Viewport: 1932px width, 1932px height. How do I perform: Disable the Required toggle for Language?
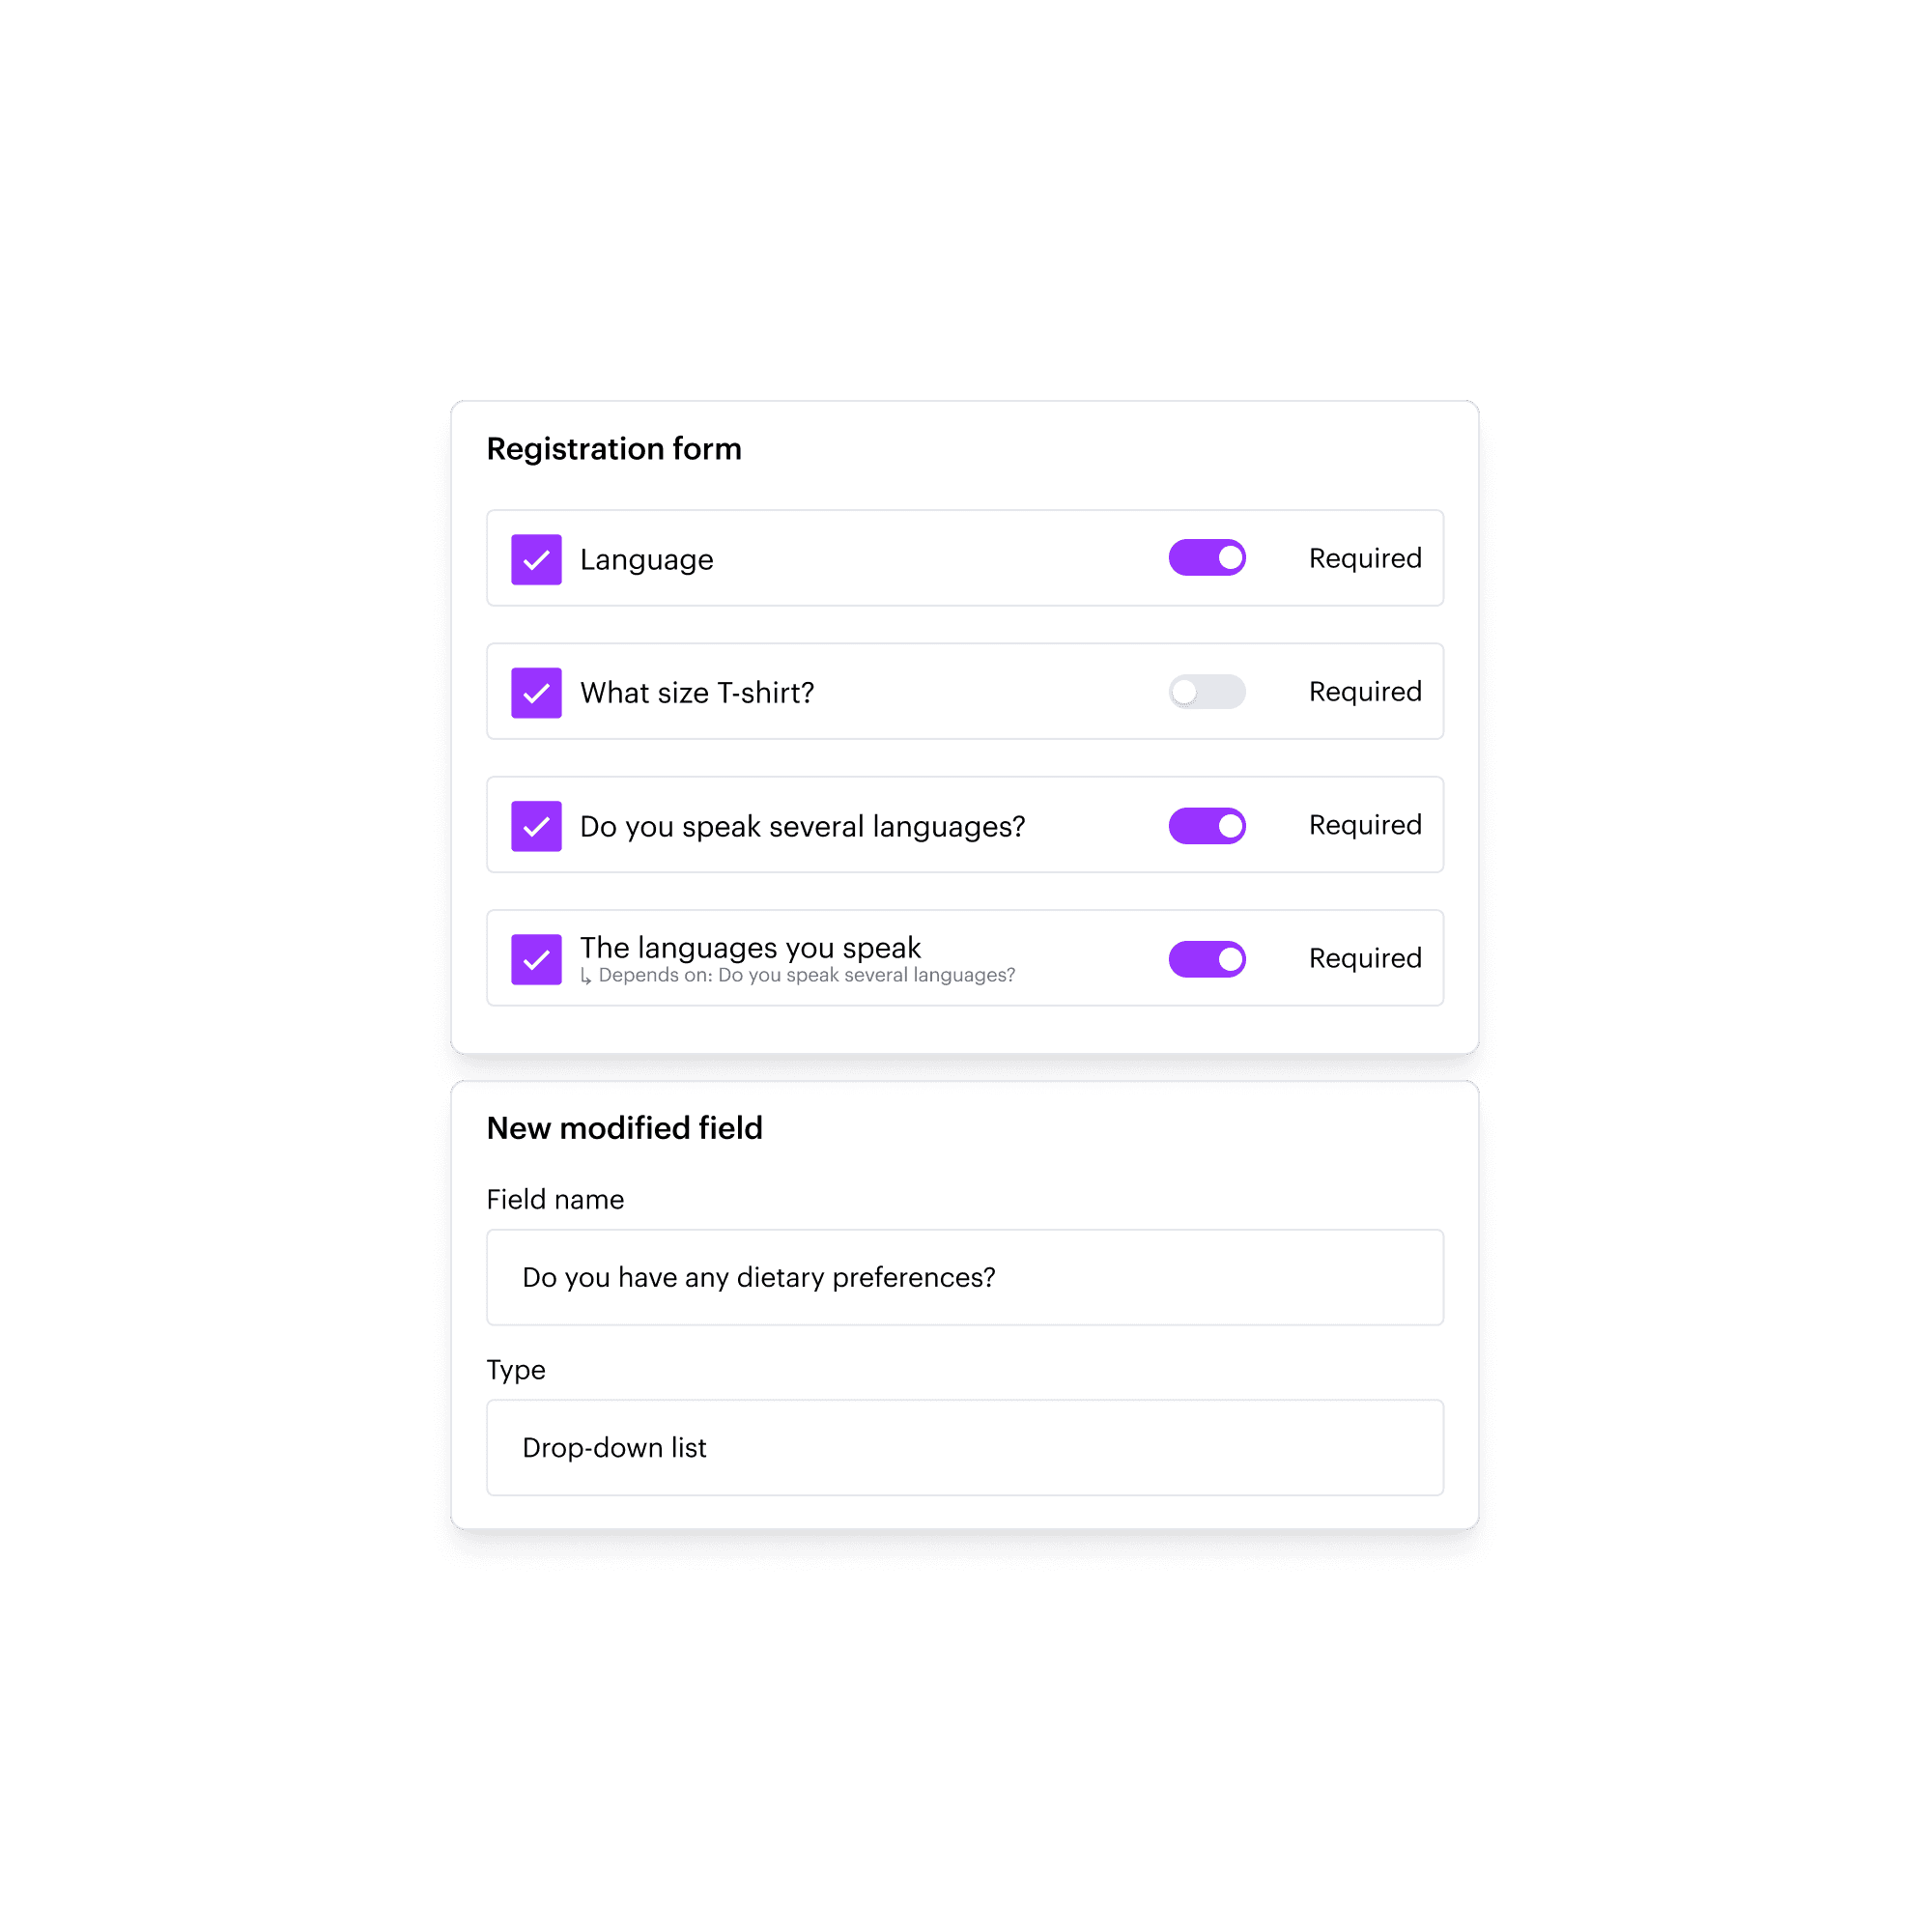click(1207, 557)
